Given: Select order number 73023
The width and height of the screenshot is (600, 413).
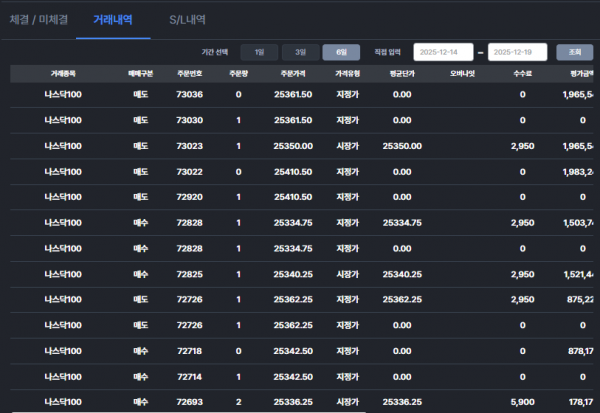Looking at the screenshot, I should 189,146.
